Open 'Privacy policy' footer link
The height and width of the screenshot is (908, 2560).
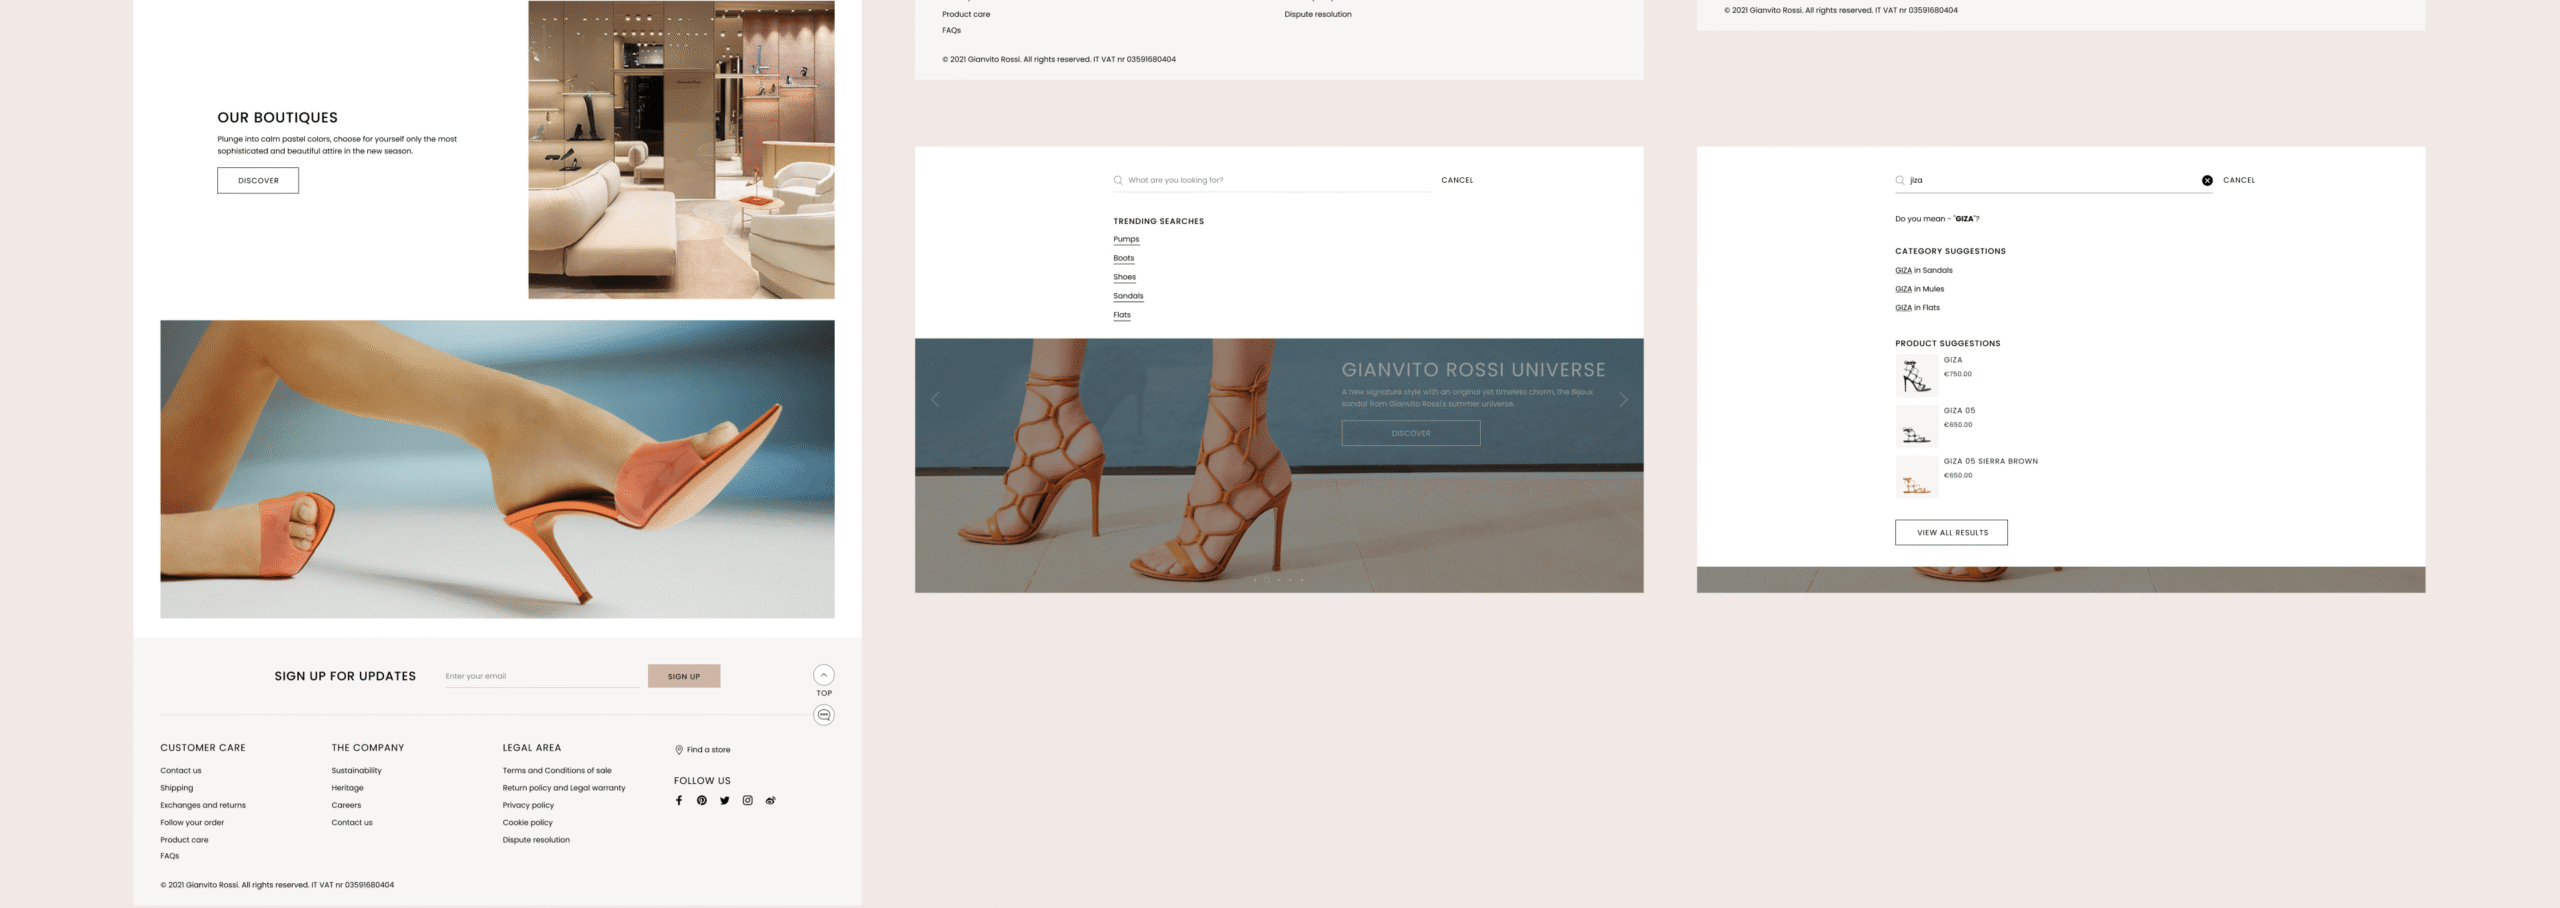[x=528, y=805]
